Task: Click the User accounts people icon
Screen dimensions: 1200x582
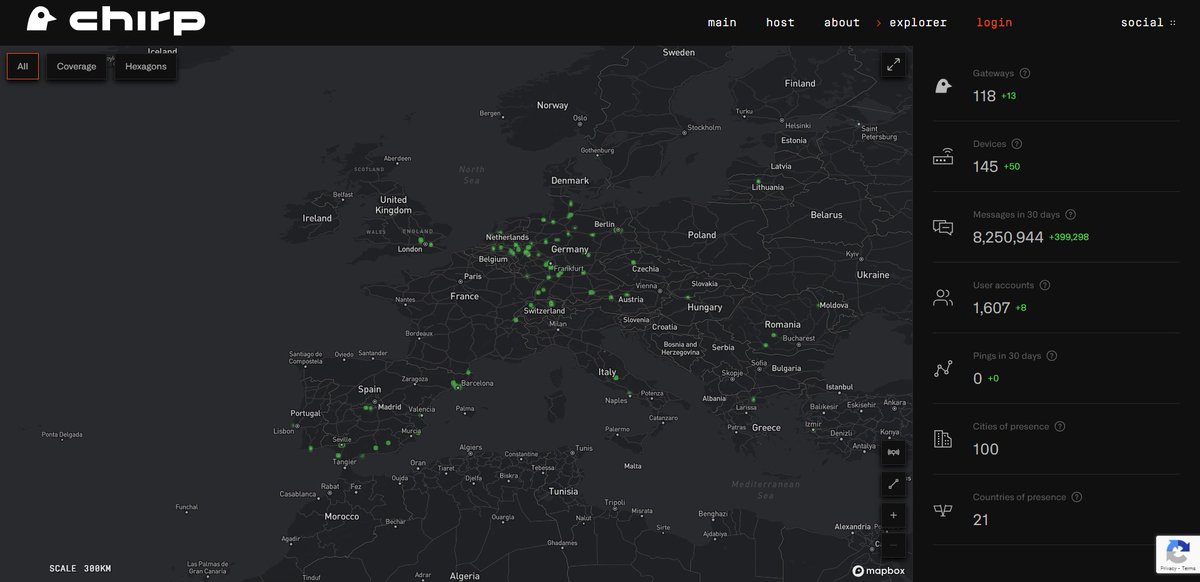Action: pos(943,298)
